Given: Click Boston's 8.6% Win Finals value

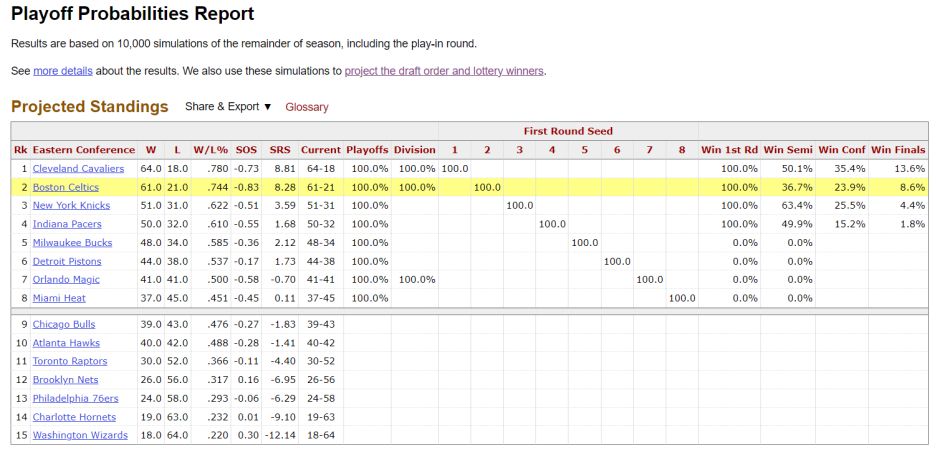Looking at the screenshot, I should [912, 187].
